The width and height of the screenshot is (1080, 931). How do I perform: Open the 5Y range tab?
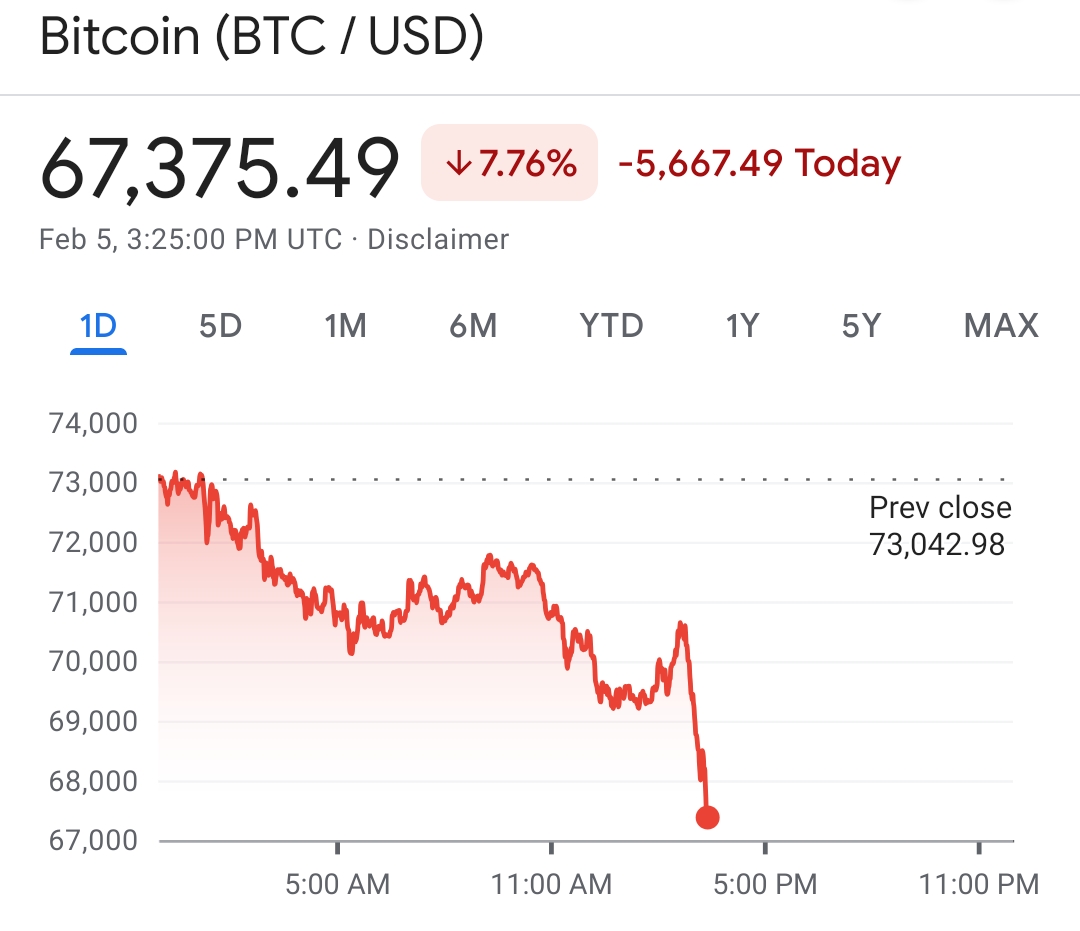[x=861, y=326]
